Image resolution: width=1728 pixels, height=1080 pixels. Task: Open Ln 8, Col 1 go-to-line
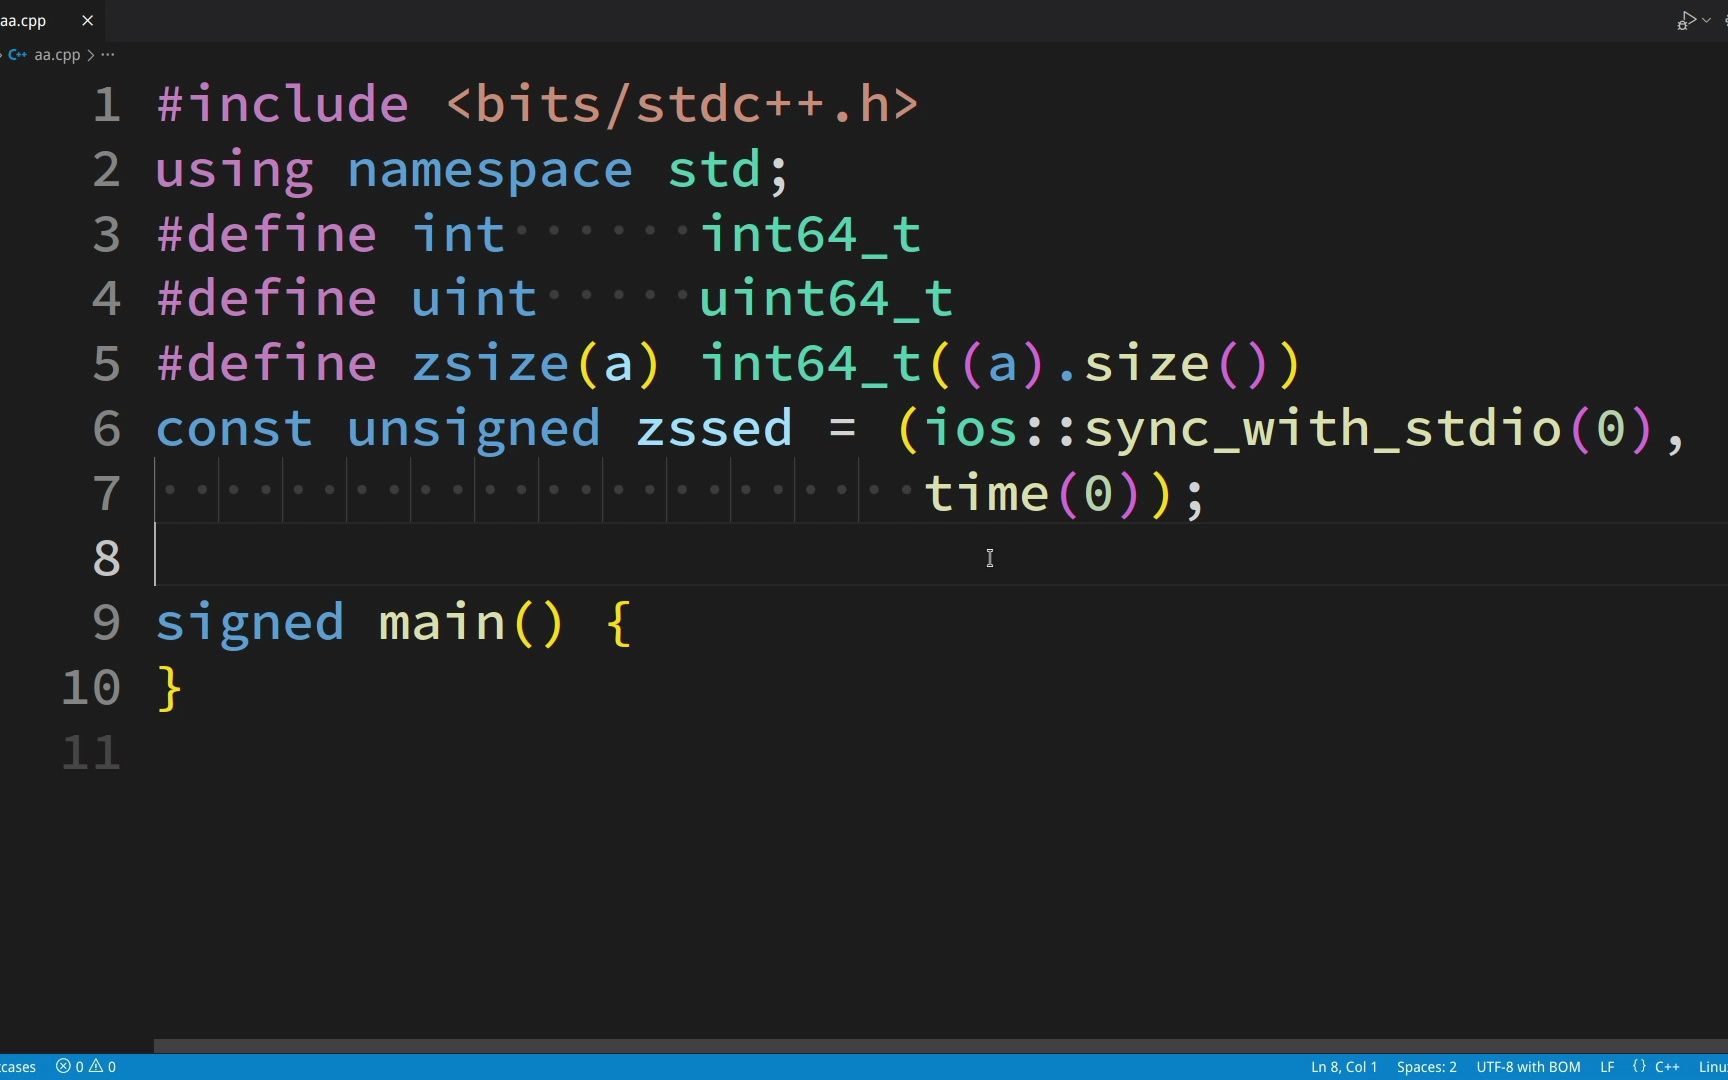pos(1344,1067)
